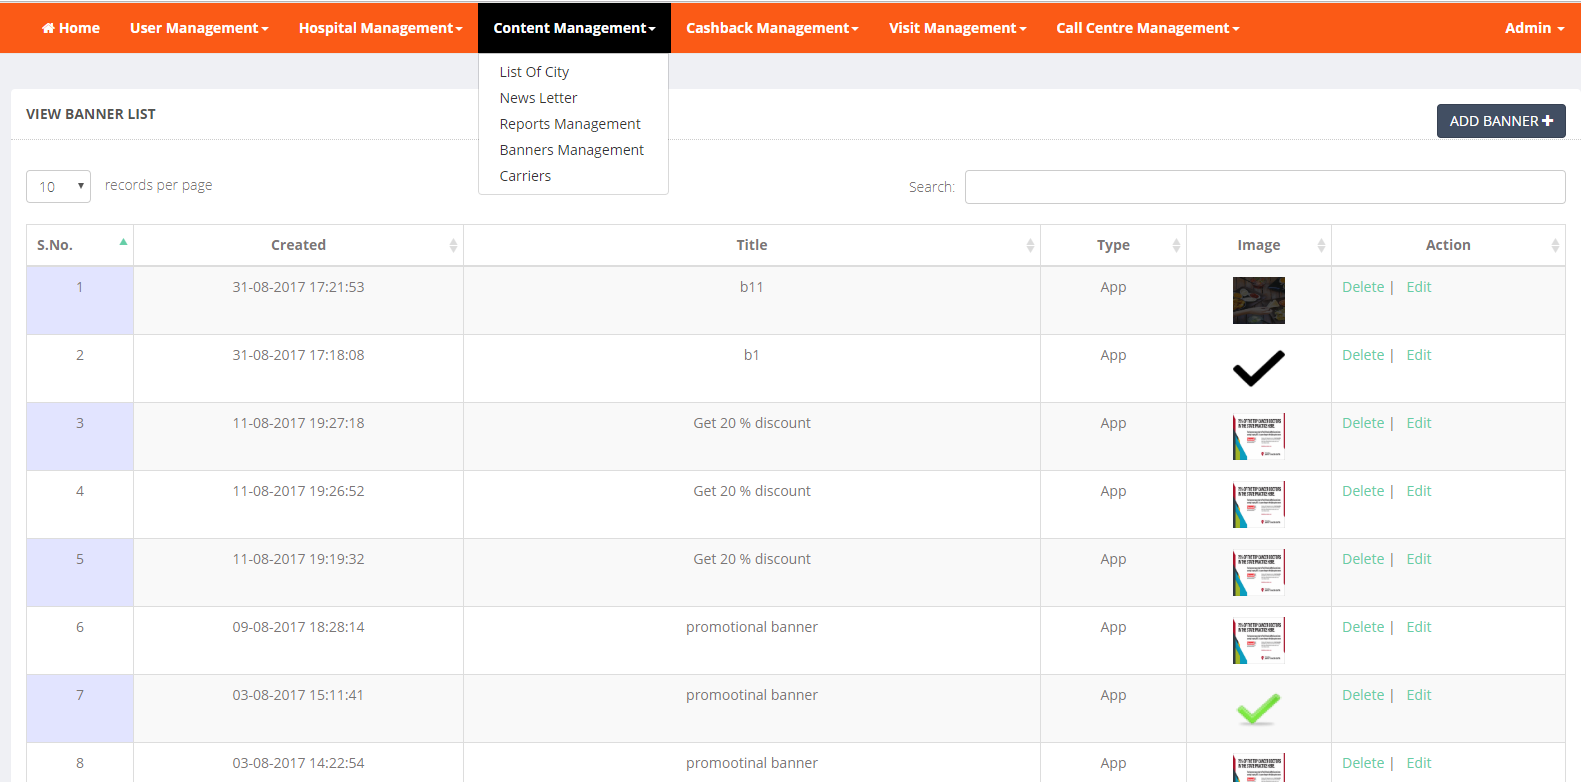Delete the banner in row 7
The width and height of the screenshot is (1581, 782).
pos(1363,695)
